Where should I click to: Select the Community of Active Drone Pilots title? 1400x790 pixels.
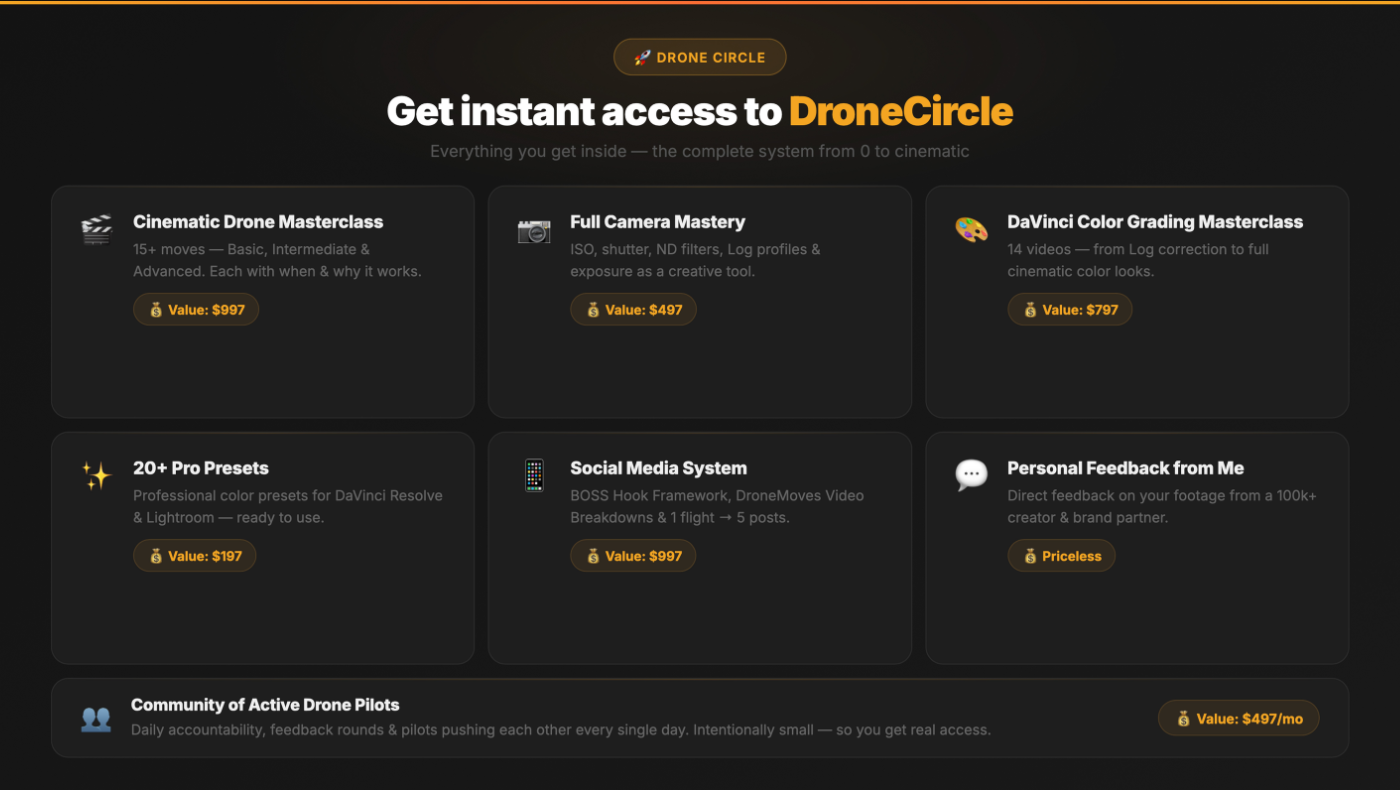265,705
